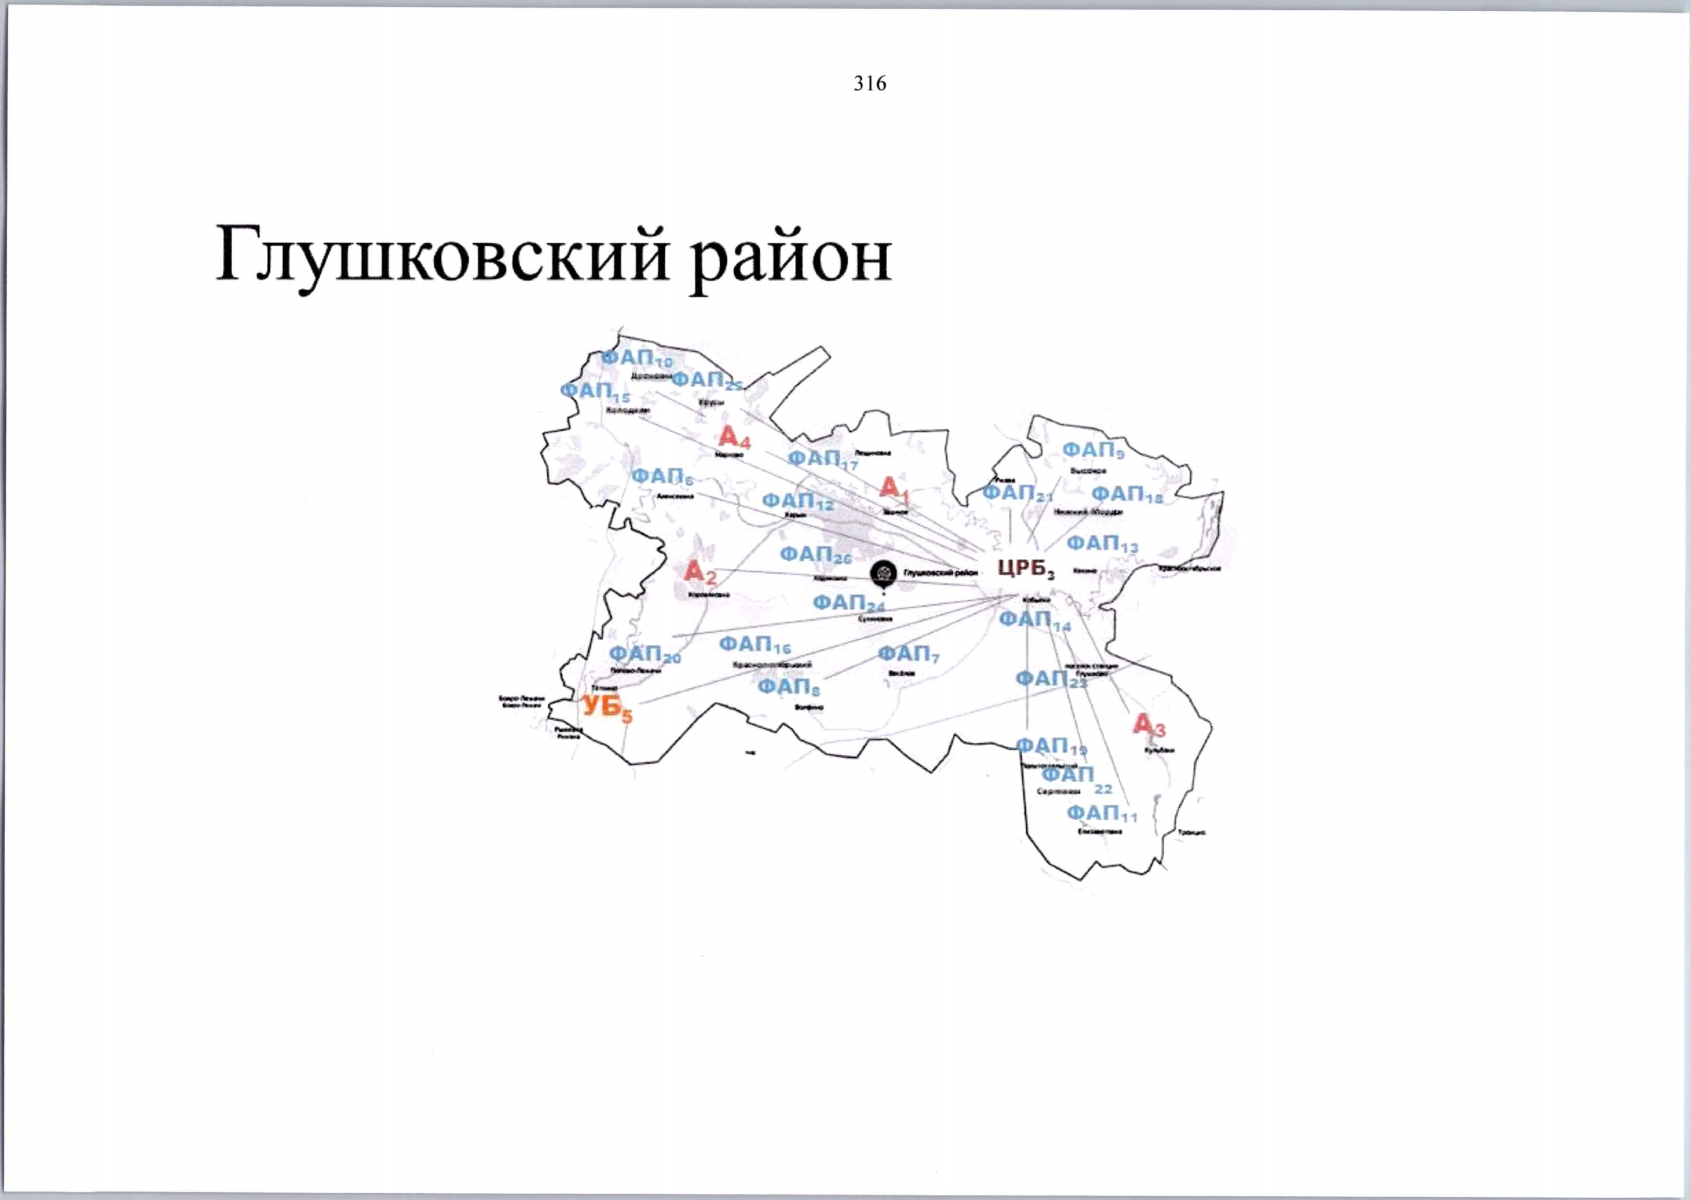This screenshot has width=1691, height=1200.
Task: Select the ФАП8 label on the map
Action: click(x=789, y=688)
